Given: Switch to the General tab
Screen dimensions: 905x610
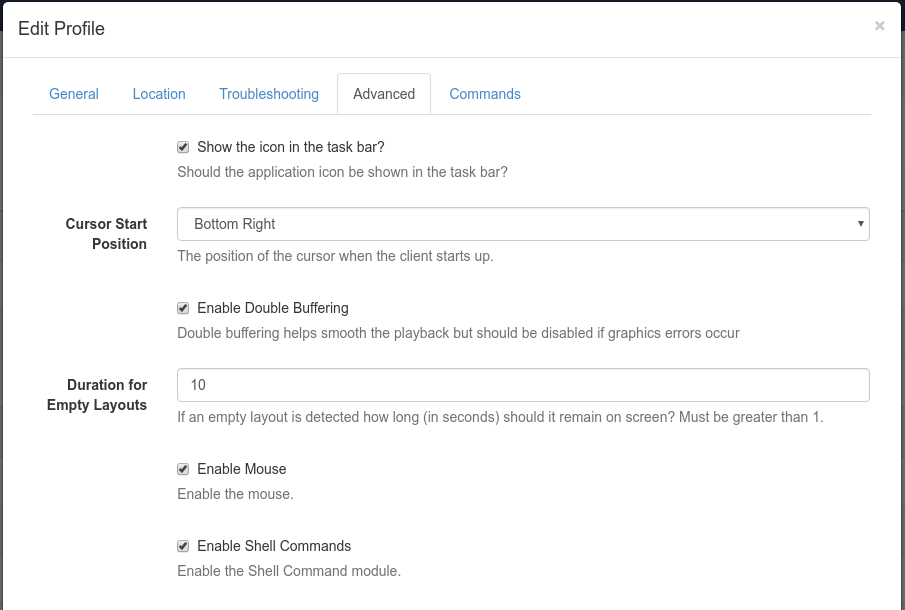Looking at the screenshot, I should pyautogui.click(x=74, y=94).
